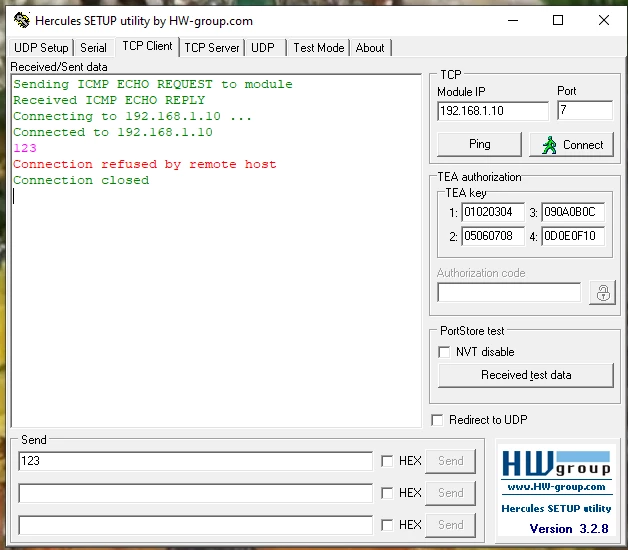Click 'Sending ICMP ECHO REQUEST to module' line
The image size is (628, 550).
153,84
